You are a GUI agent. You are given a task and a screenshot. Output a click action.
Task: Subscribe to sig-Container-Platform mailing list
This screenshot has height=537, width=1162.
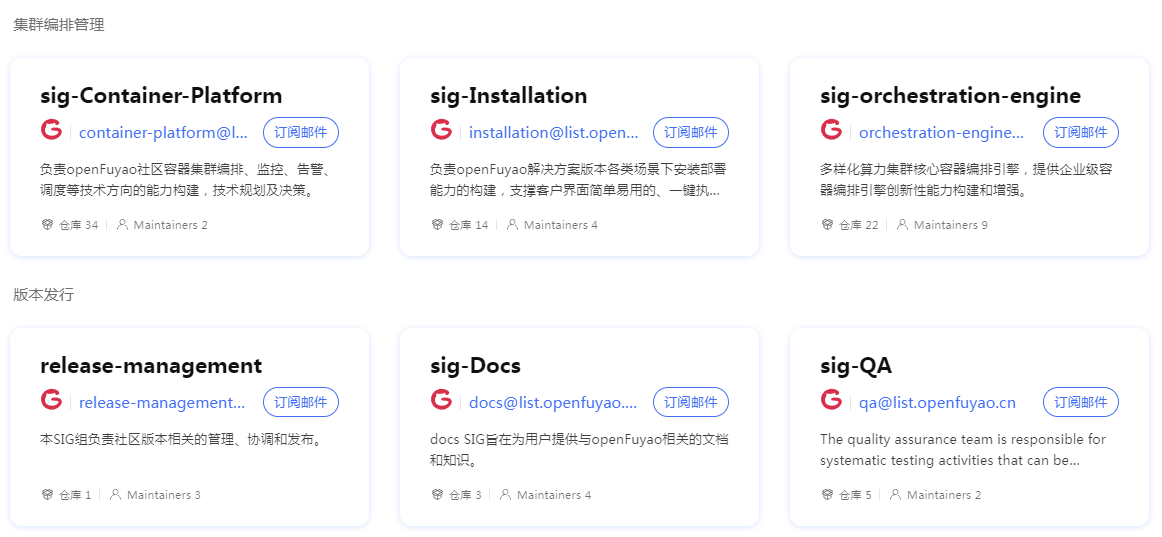coord(301,132)
